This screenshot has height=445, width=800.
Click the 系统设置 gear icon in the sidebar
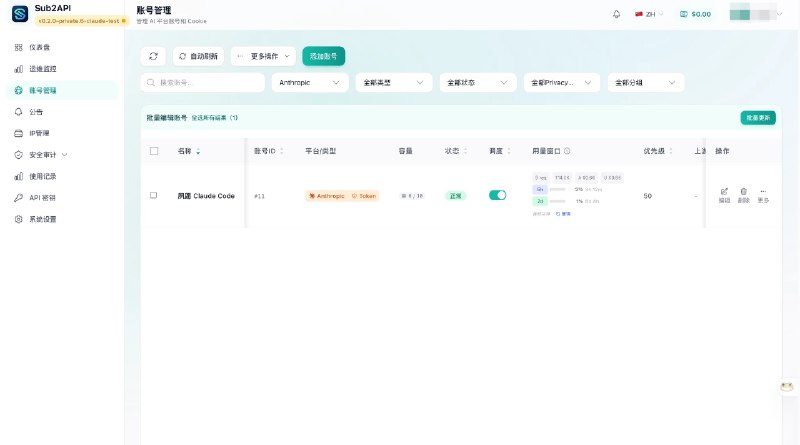click(18, 219)
